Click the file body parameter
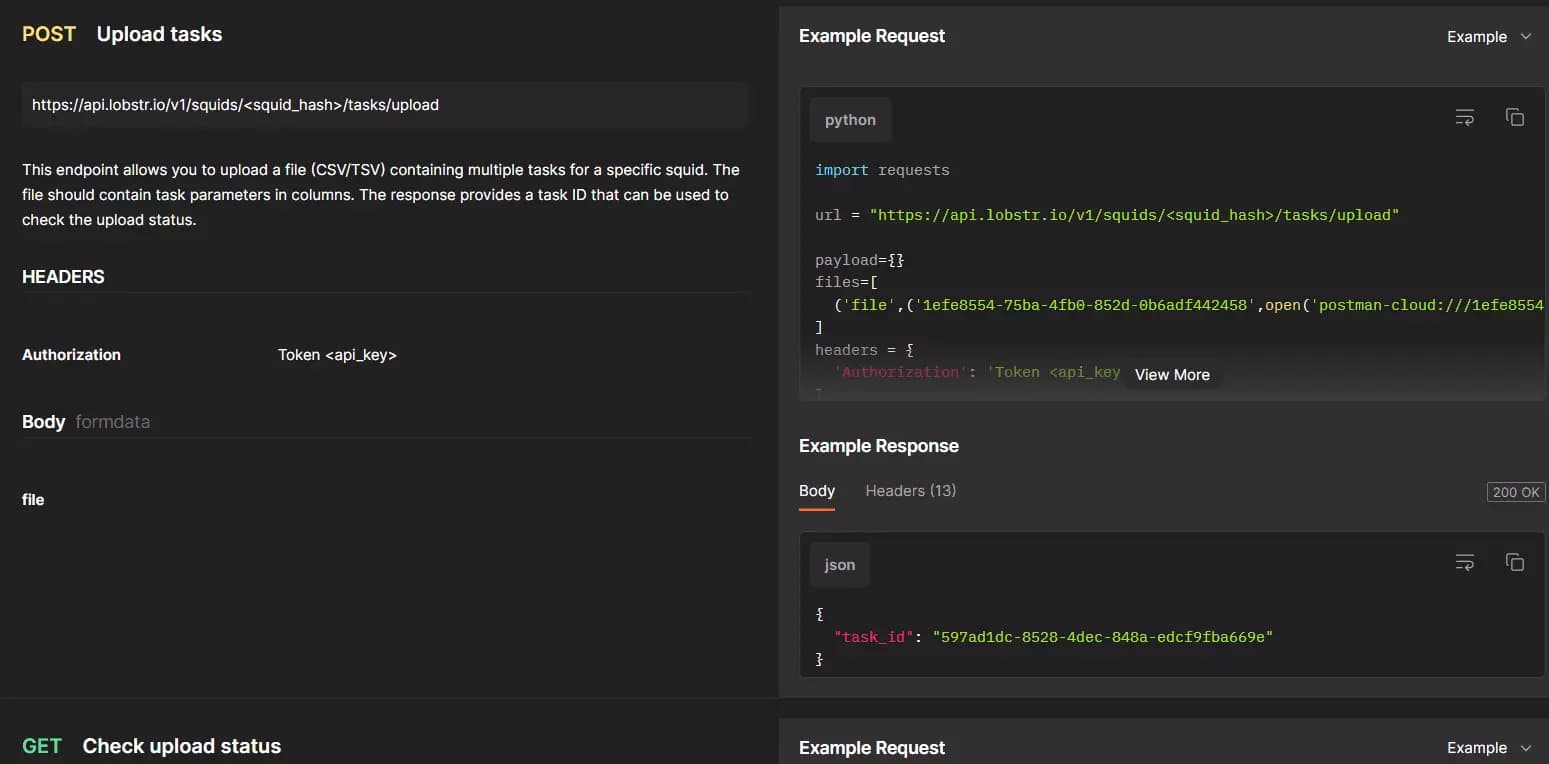 33,500
